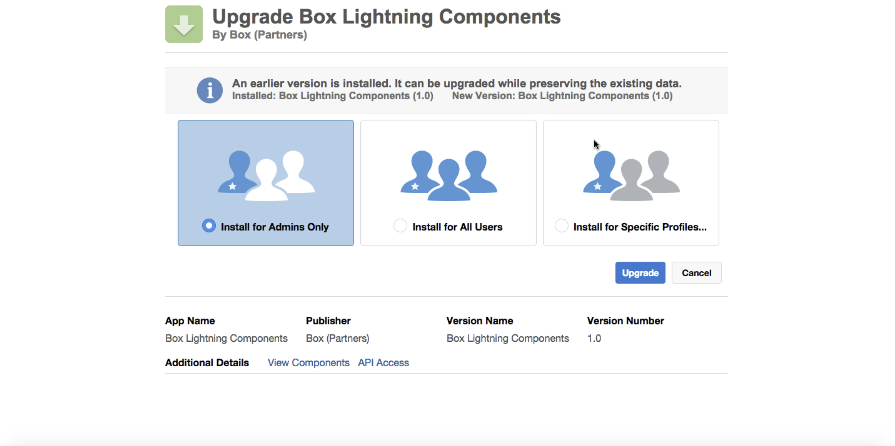
Task: Click the Box Lightning Components app name value
Action: (x=227, y=339)
